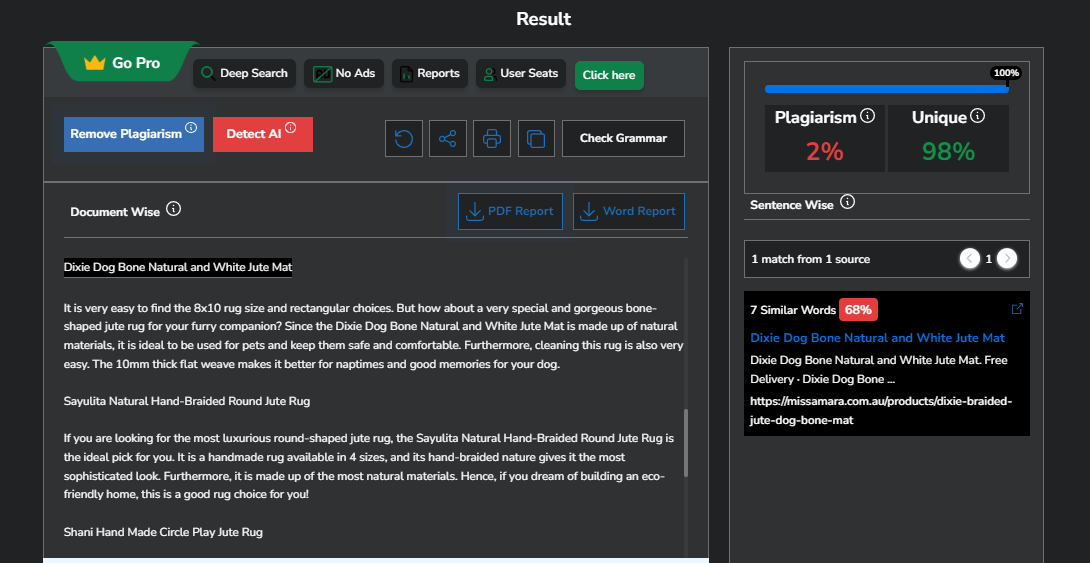
Task: Open Document Wise info icon
Action: click(x=174, y=209)
